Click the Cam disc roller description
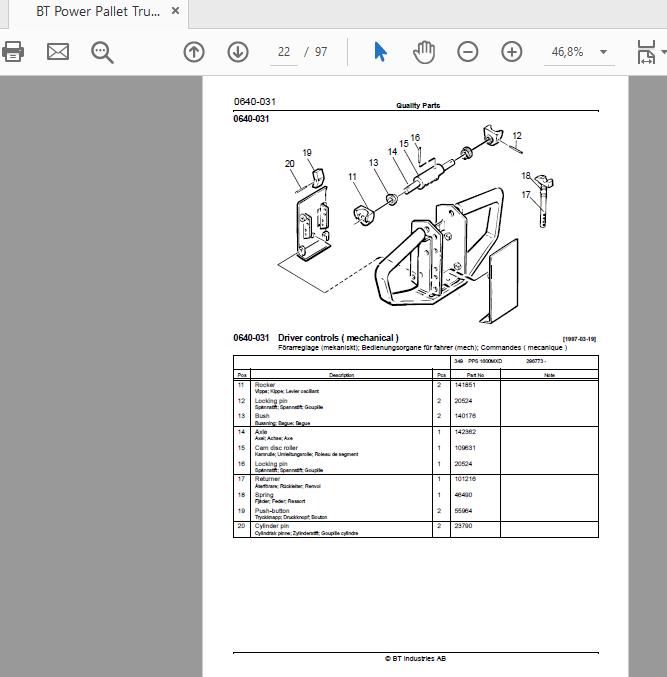 click(x=276, y=448)
